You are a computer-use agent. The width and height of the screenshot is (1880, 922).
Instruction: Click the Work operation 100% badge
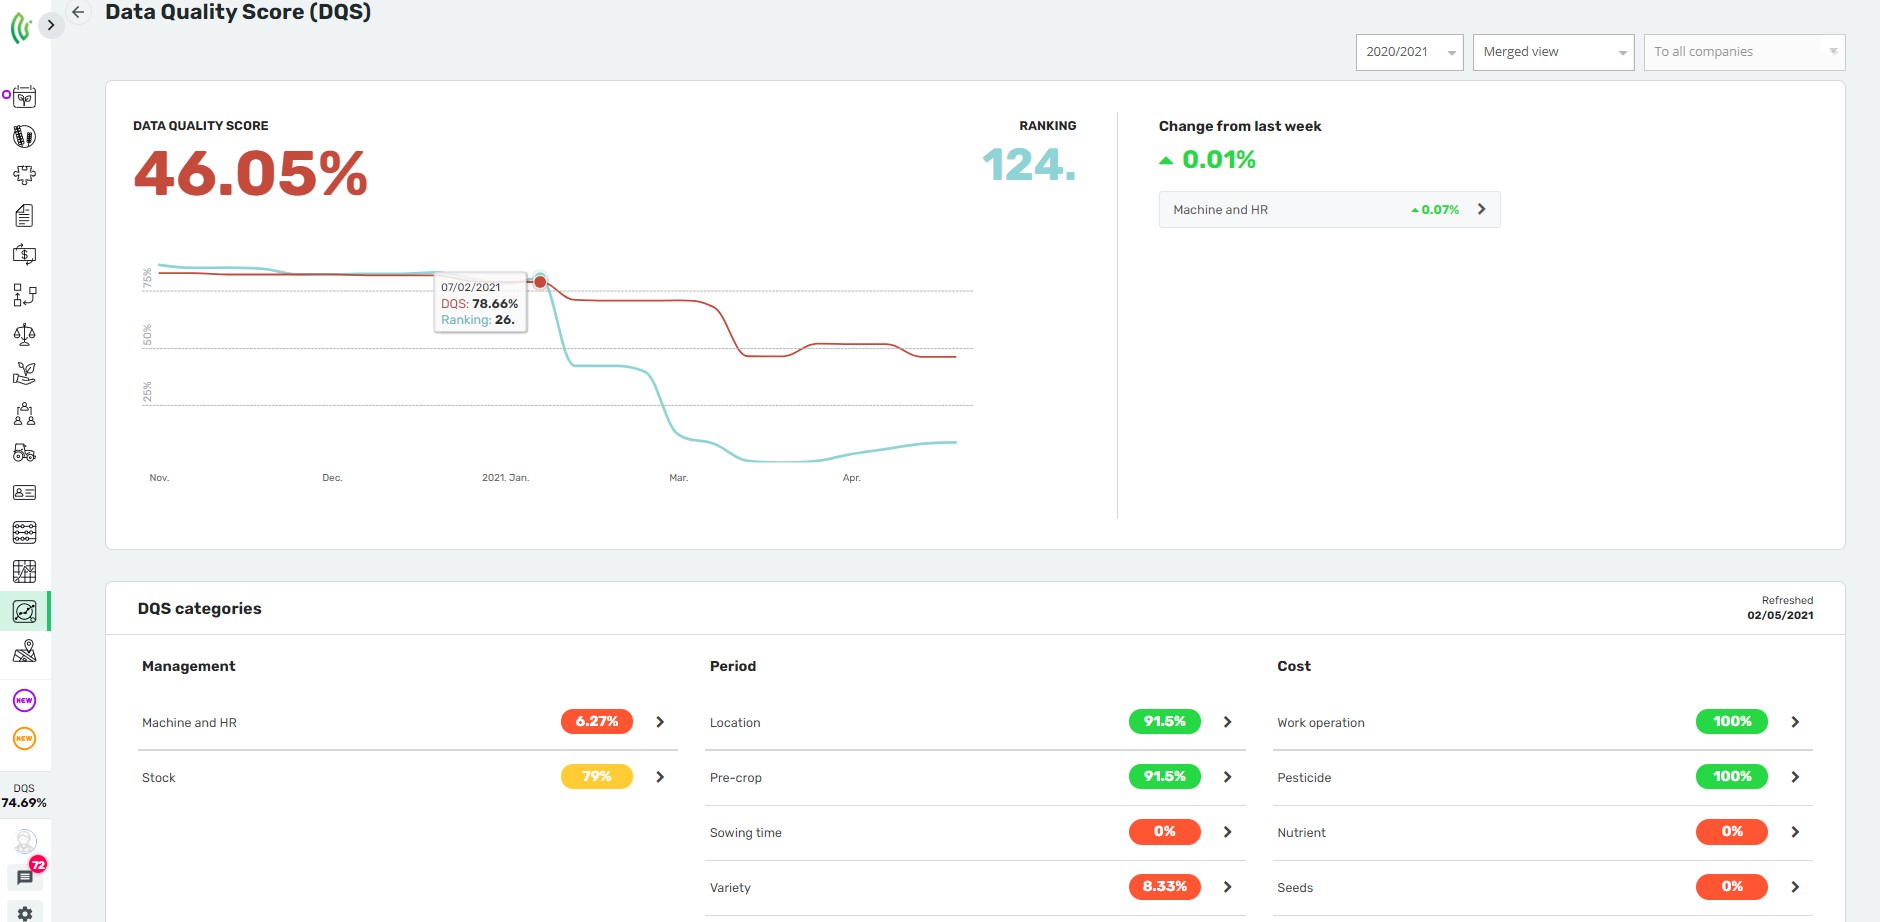[1731, 722]
